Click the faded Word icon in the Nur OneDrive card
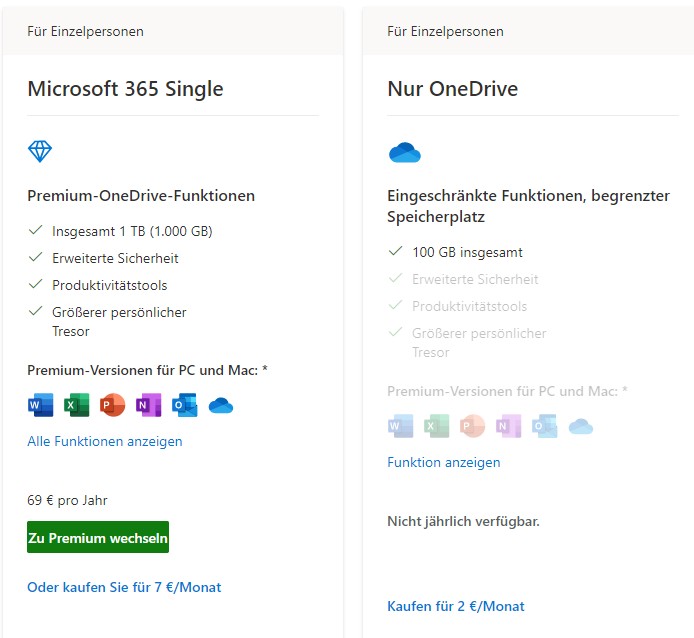 click(401, 426)
